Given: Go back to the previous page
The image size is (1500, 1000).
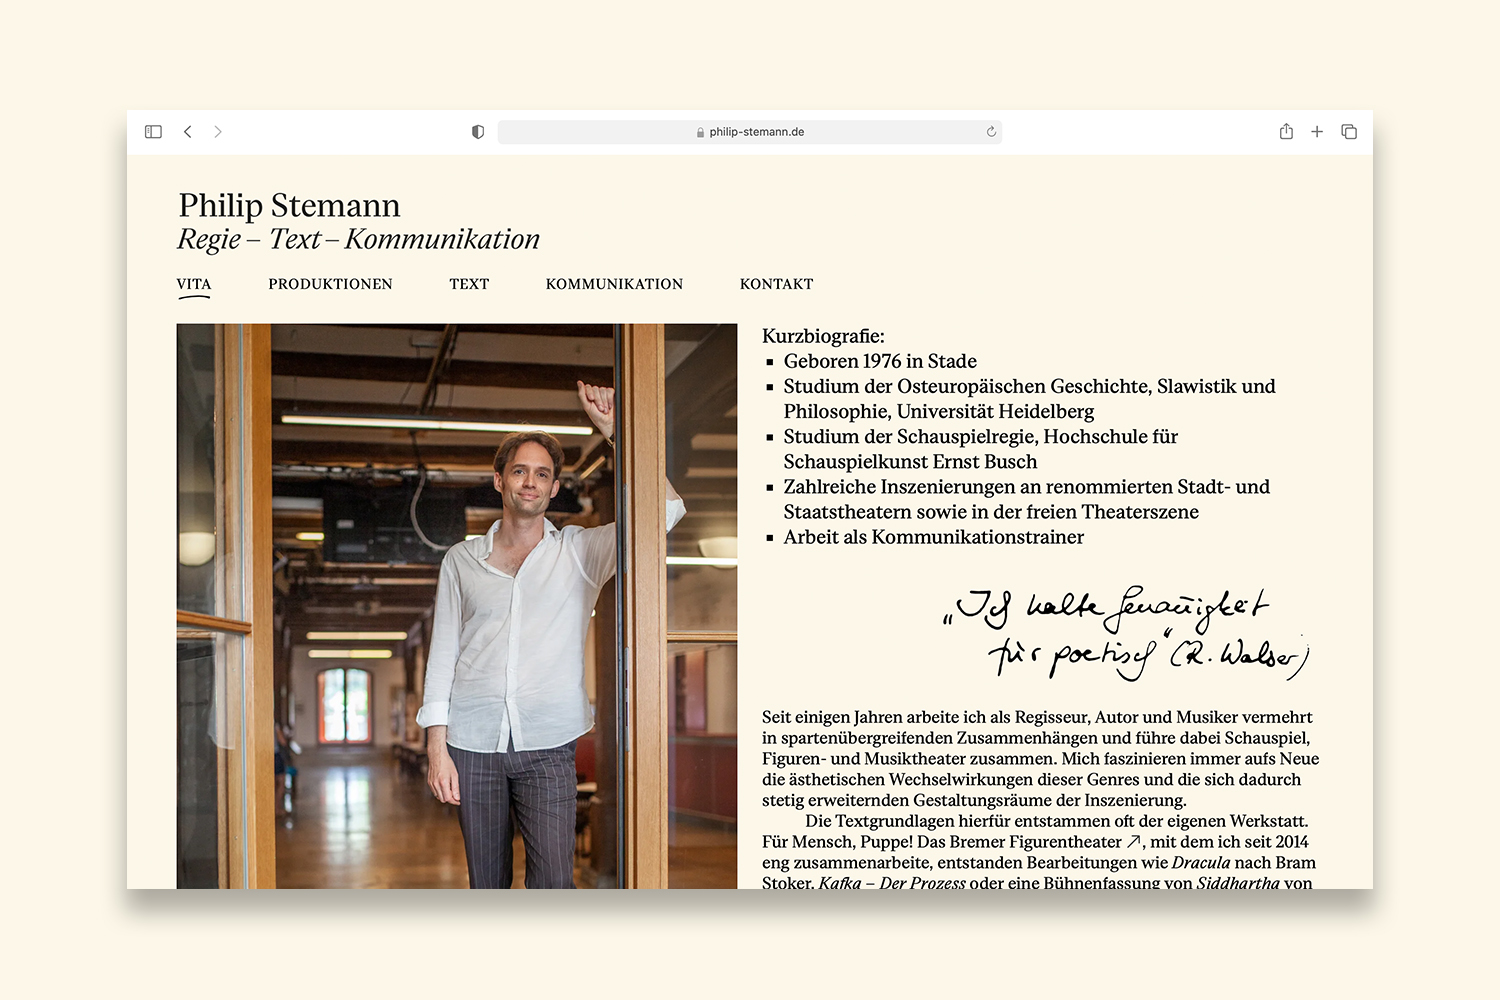Looking at the screenshot, I should pos(188,132).
